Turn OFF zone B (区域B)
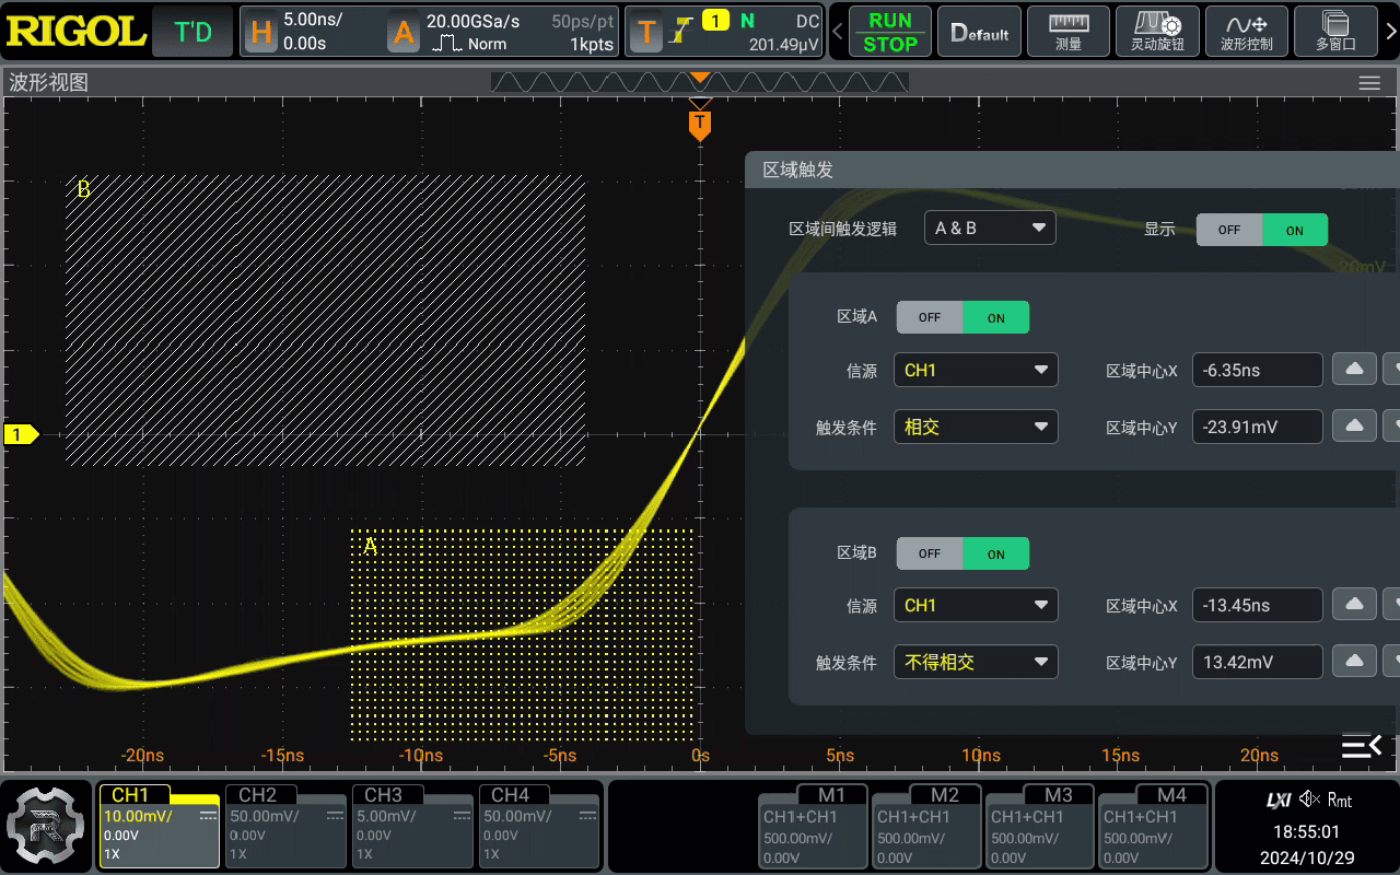Screen dimensions: 1400x875 point(929,553)
